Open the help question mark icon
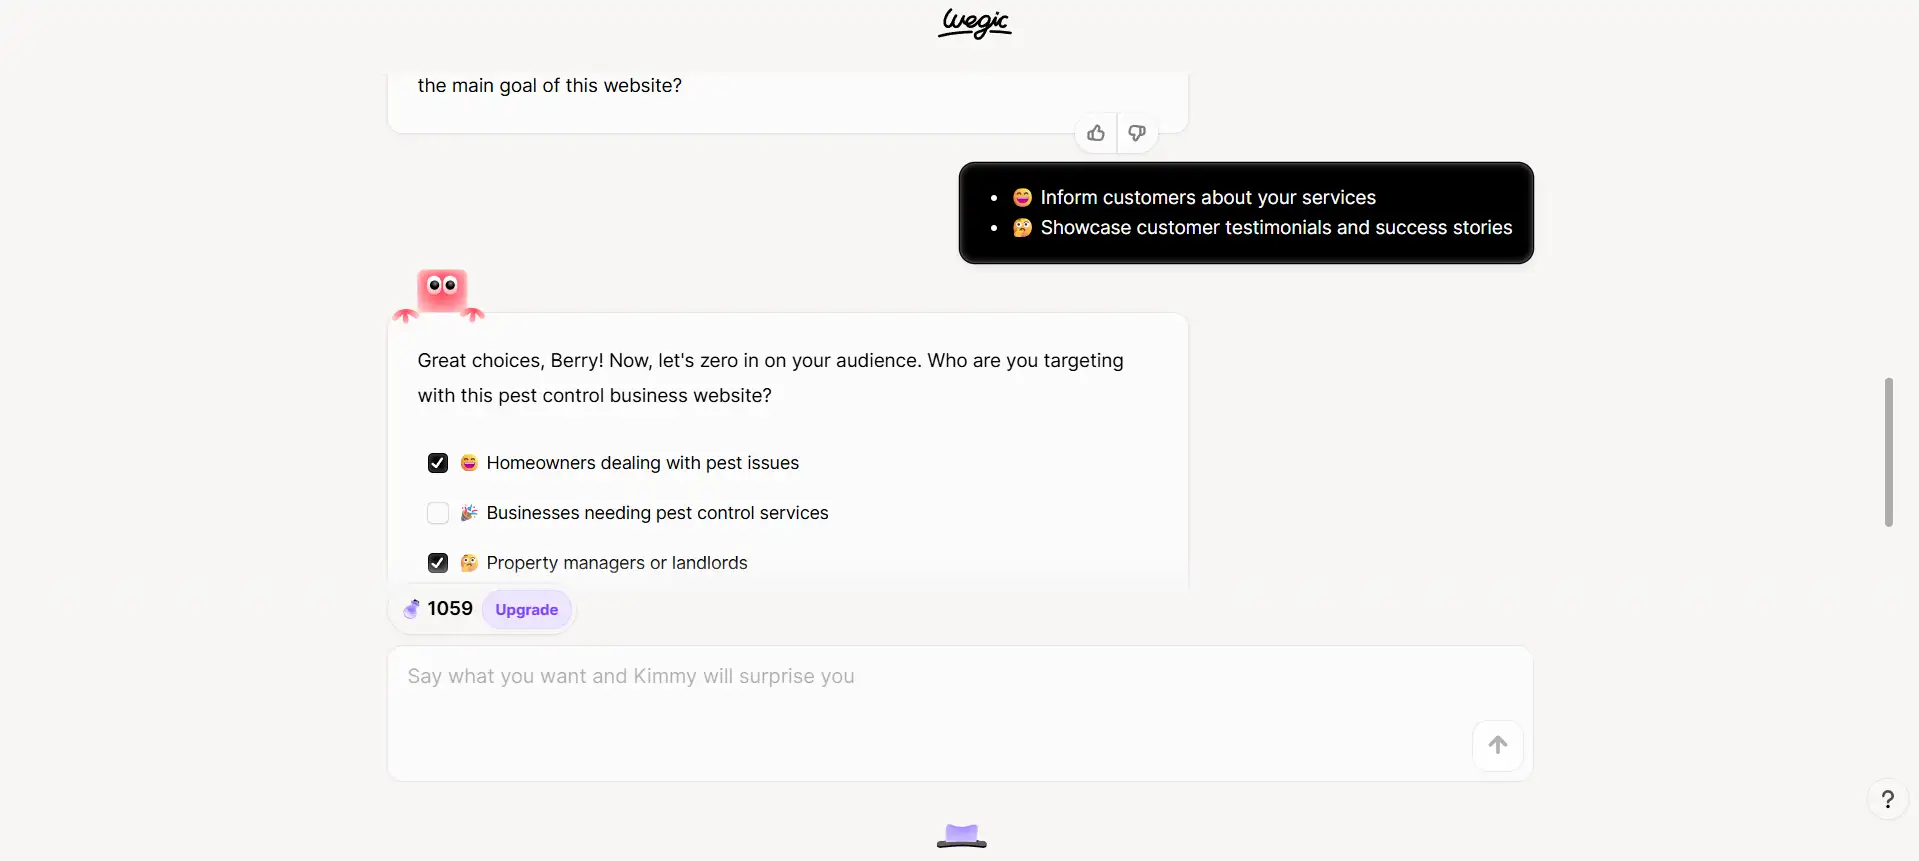1919x861 pixels. pos(1887,800)
